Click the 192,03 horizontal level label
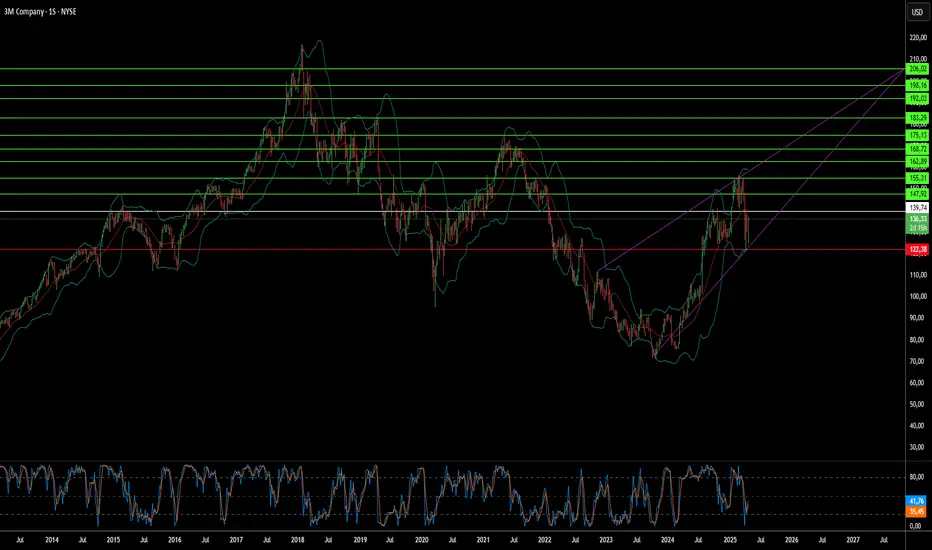Screen dimensions: 932x550 tap(917, 99)
